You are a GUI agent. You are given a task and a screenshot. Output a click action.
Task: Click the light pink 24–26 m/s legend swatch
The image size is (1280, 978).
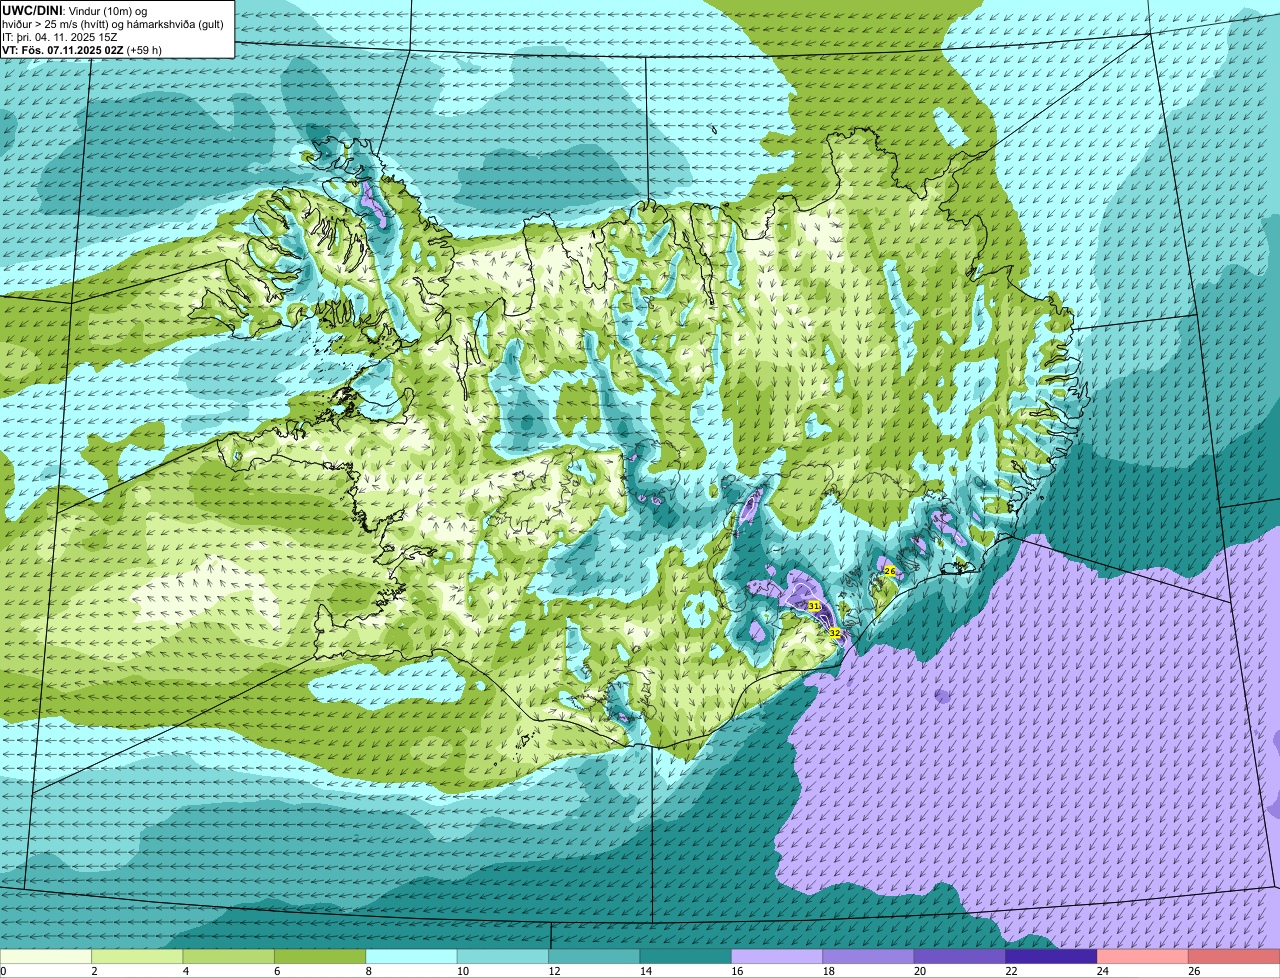[1143, 956]
